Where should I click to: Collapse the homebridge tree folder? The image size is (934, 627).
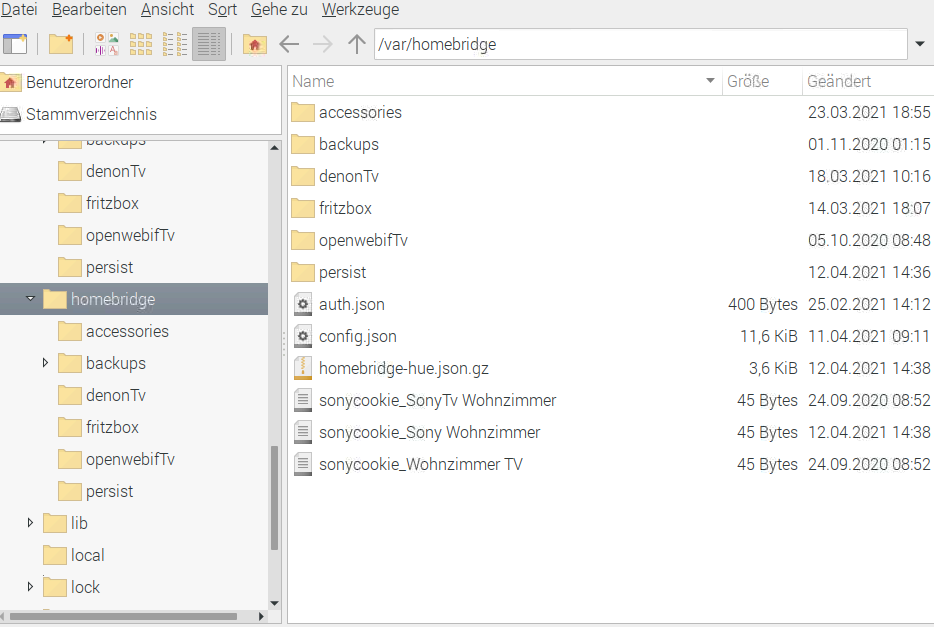[x=31, y=299]
